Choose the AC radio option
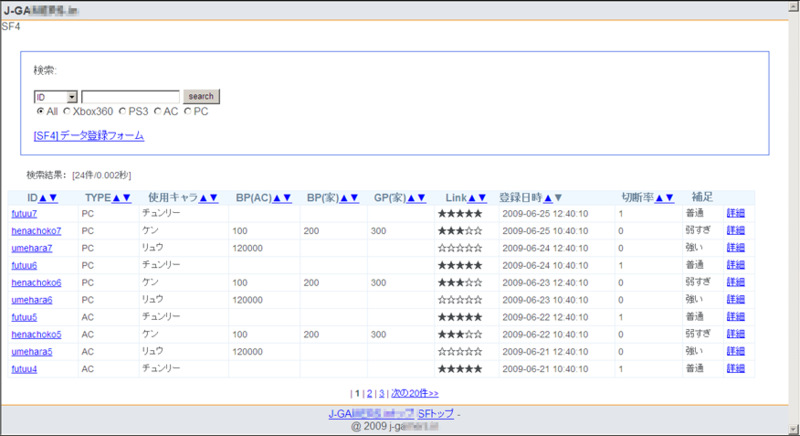This screenshot has height=436, width=800. point(158,111)
